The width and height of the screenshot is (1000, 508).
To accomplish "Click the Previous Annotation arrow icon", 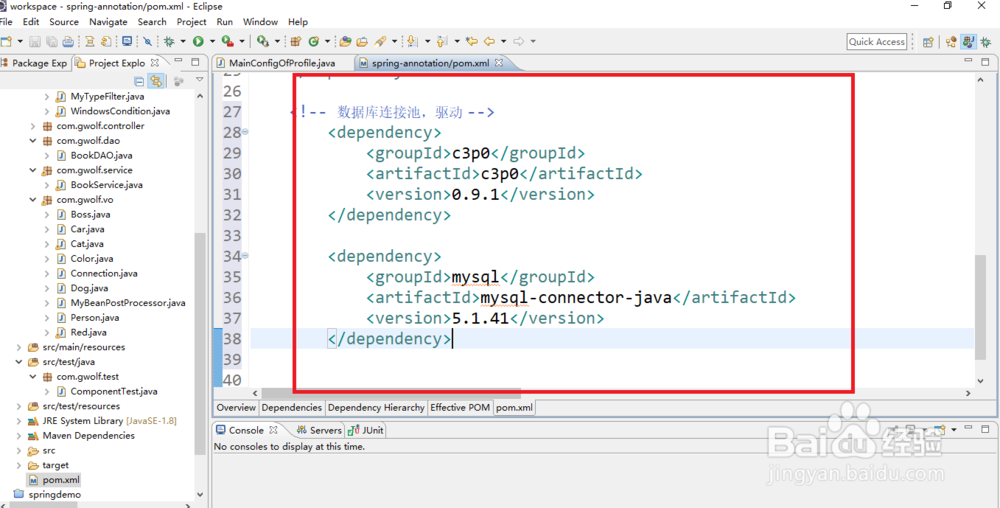I will (442, 41).
